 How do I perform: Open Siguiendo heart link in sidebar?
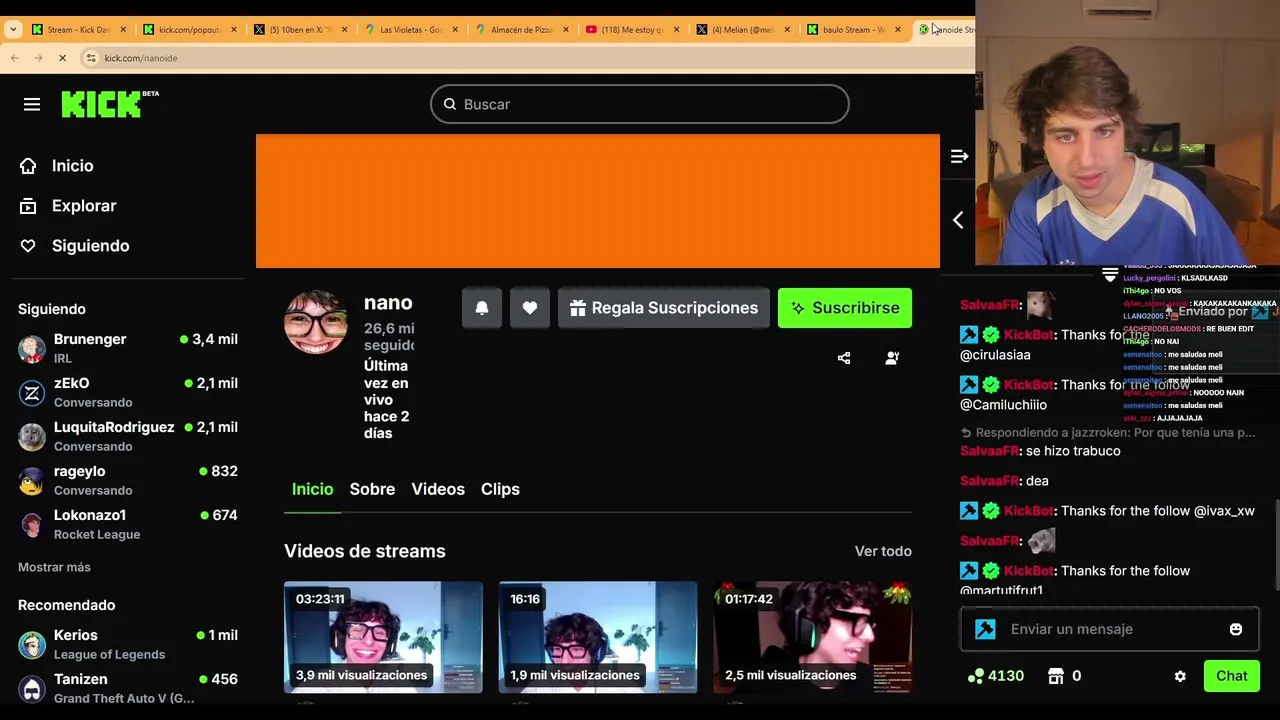[75, 246]
